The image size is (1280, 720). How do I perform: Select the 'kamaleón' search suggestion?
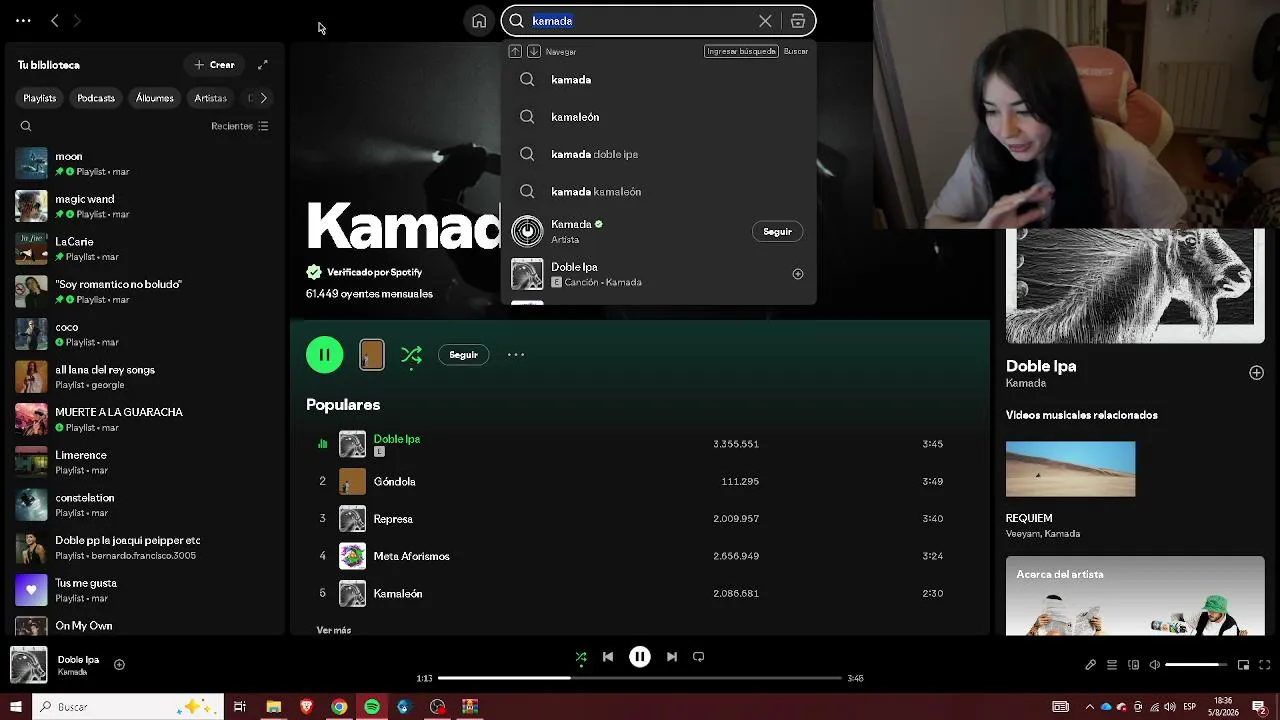point(658,117)
